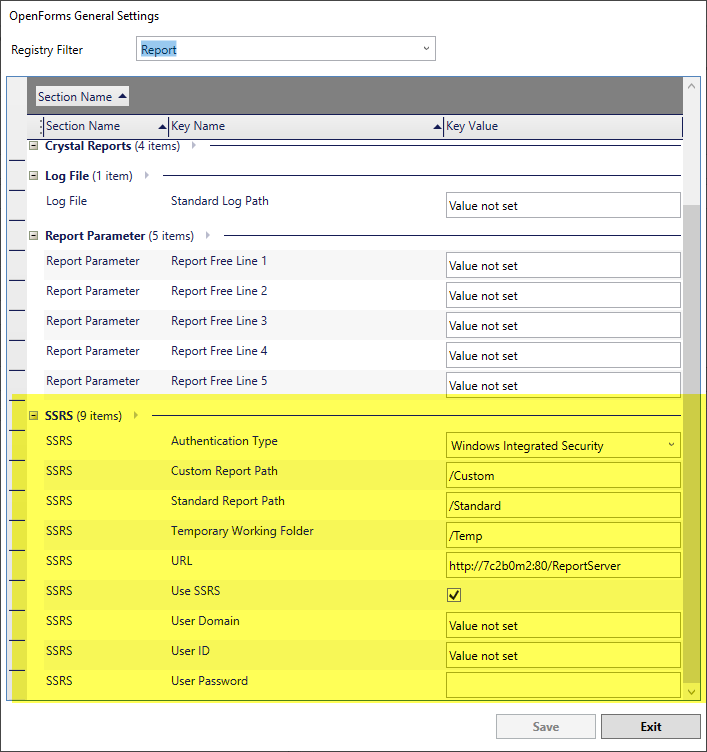Click the Section Name grouping chip
The height and width of the screenshot is (752, 707).
click(x=82, y=97)
